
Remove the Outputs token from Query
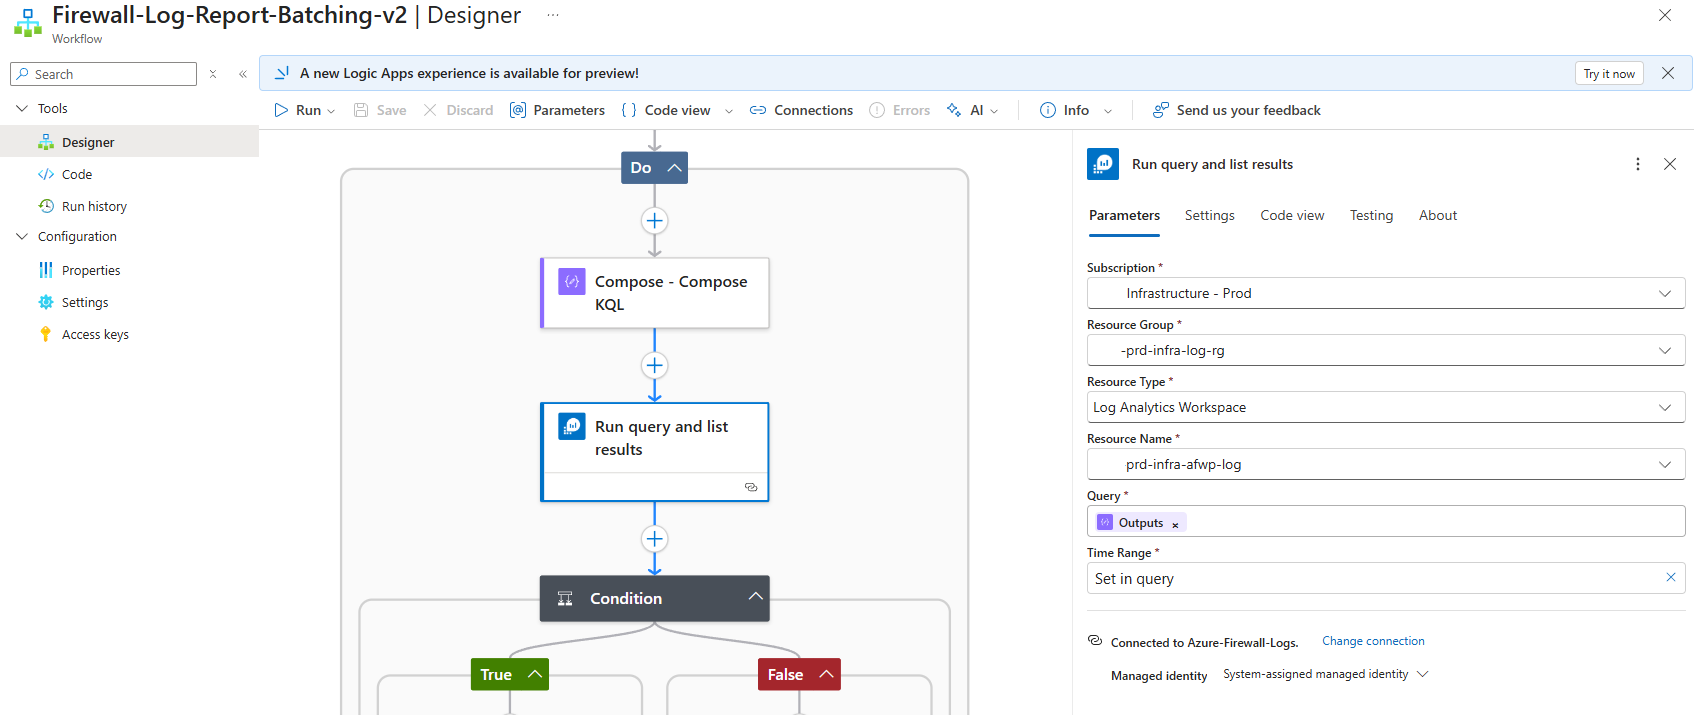pyautogui.click(x=1175, y=525)
